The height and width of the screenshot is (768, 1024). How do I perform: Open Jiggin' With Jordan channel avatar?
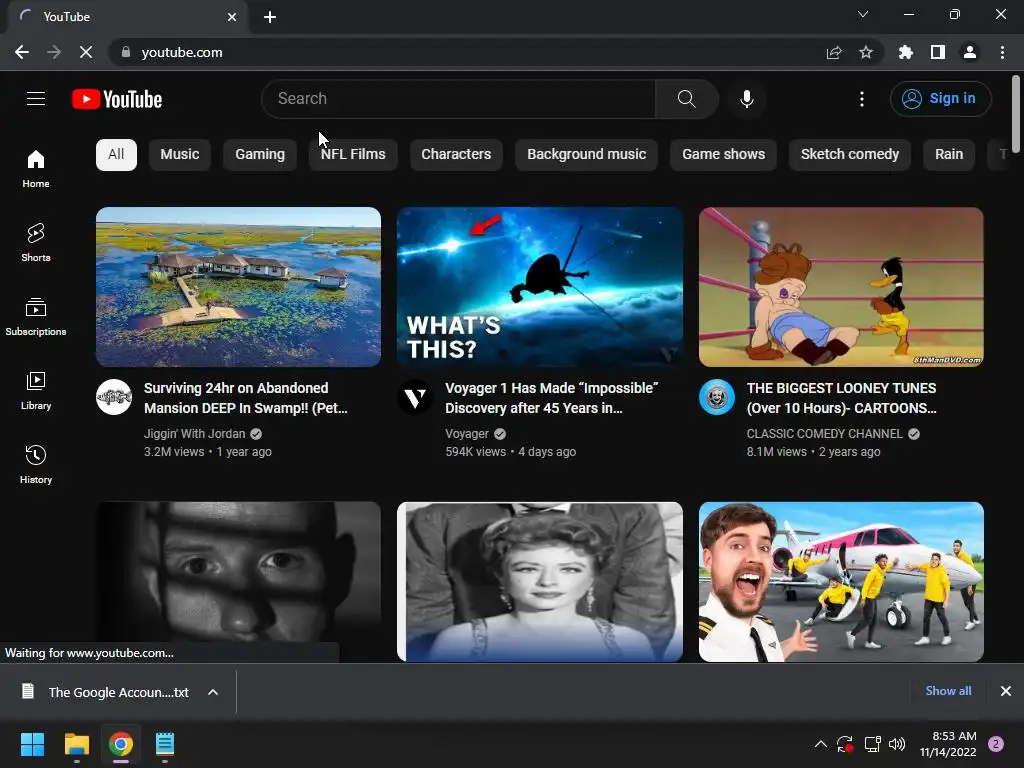(114, 397)
